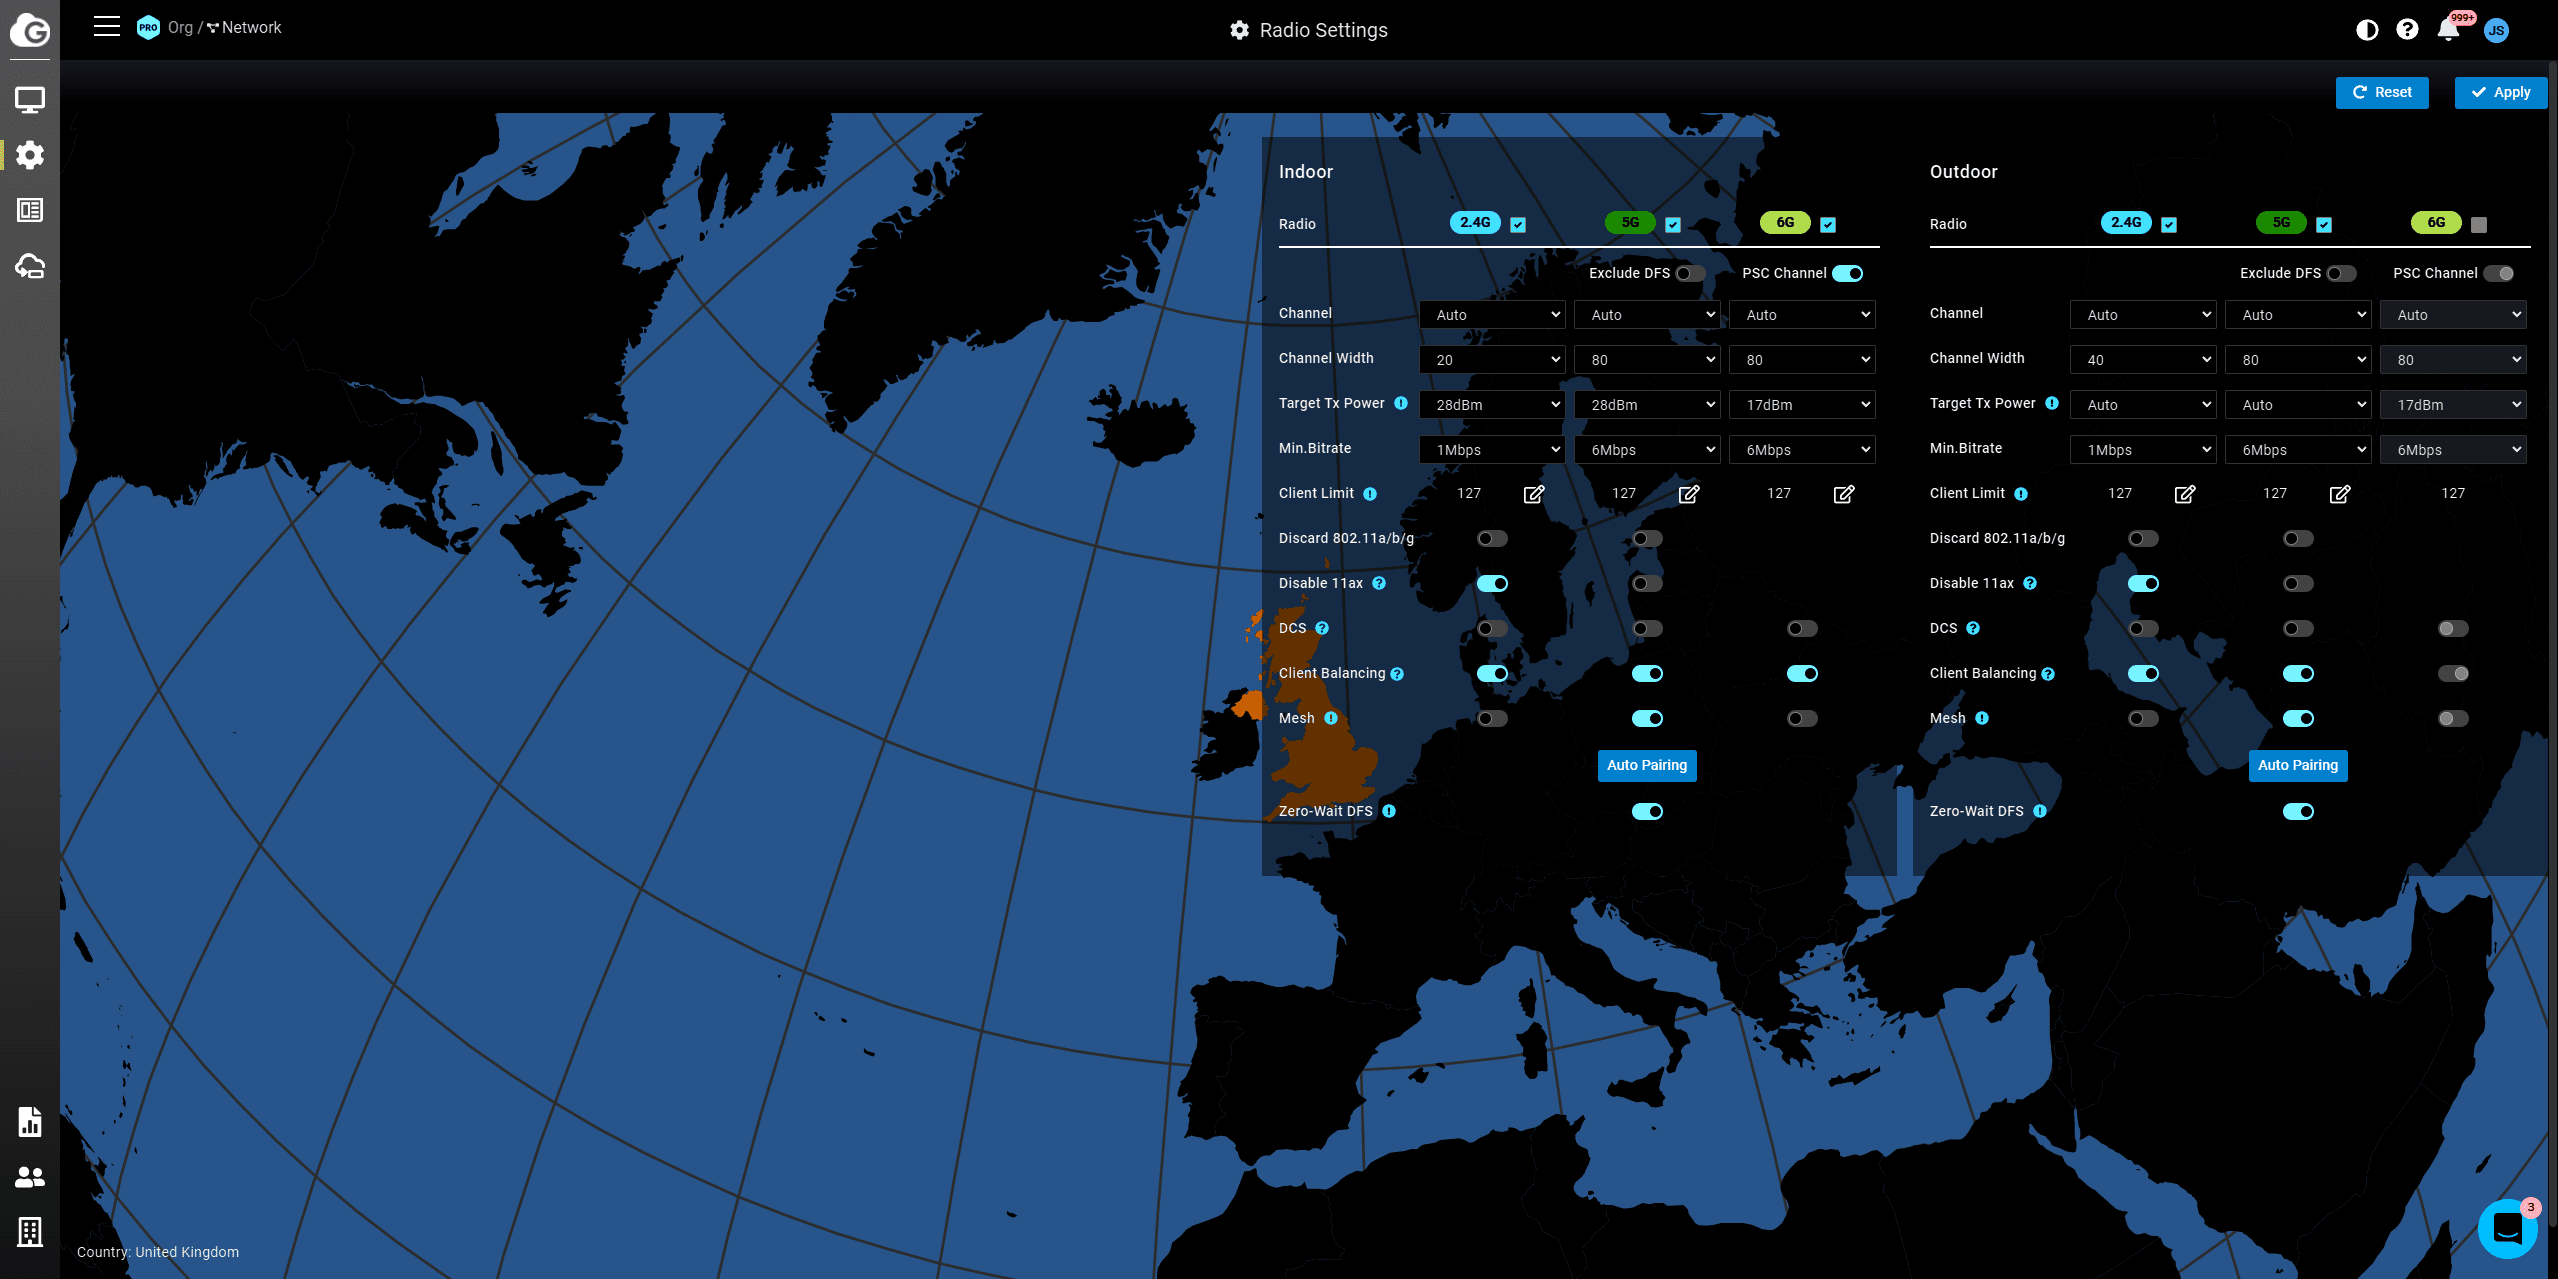
Task: Expand Outdoor 2.4G Target Tx Power dropdown
Action: point(2143,405)
